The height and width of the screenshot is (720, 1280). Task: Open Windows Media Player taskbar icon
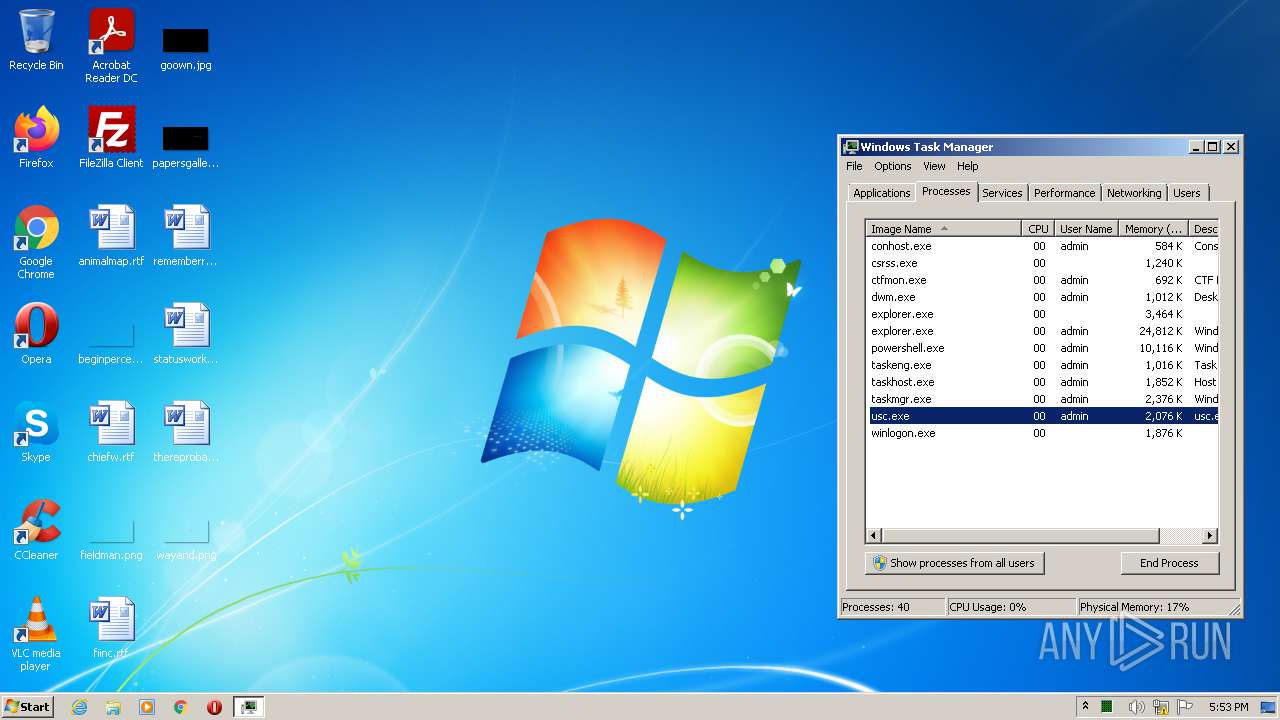(147, 707)
